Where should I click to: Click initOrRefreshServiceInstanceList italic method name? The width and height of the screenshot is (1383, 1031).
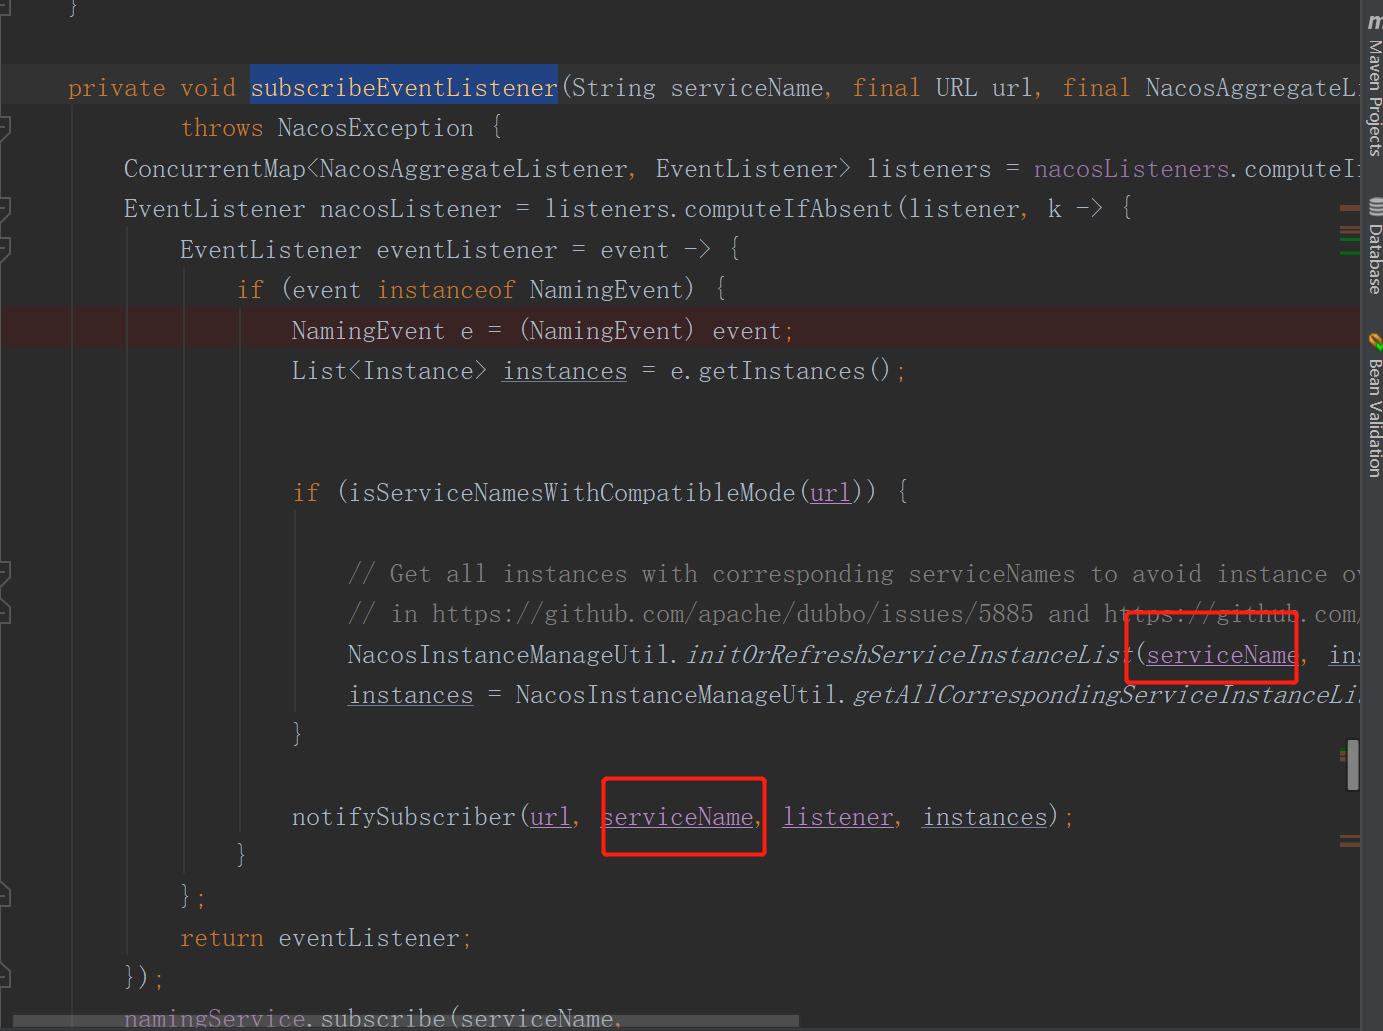tap(910, 655)
